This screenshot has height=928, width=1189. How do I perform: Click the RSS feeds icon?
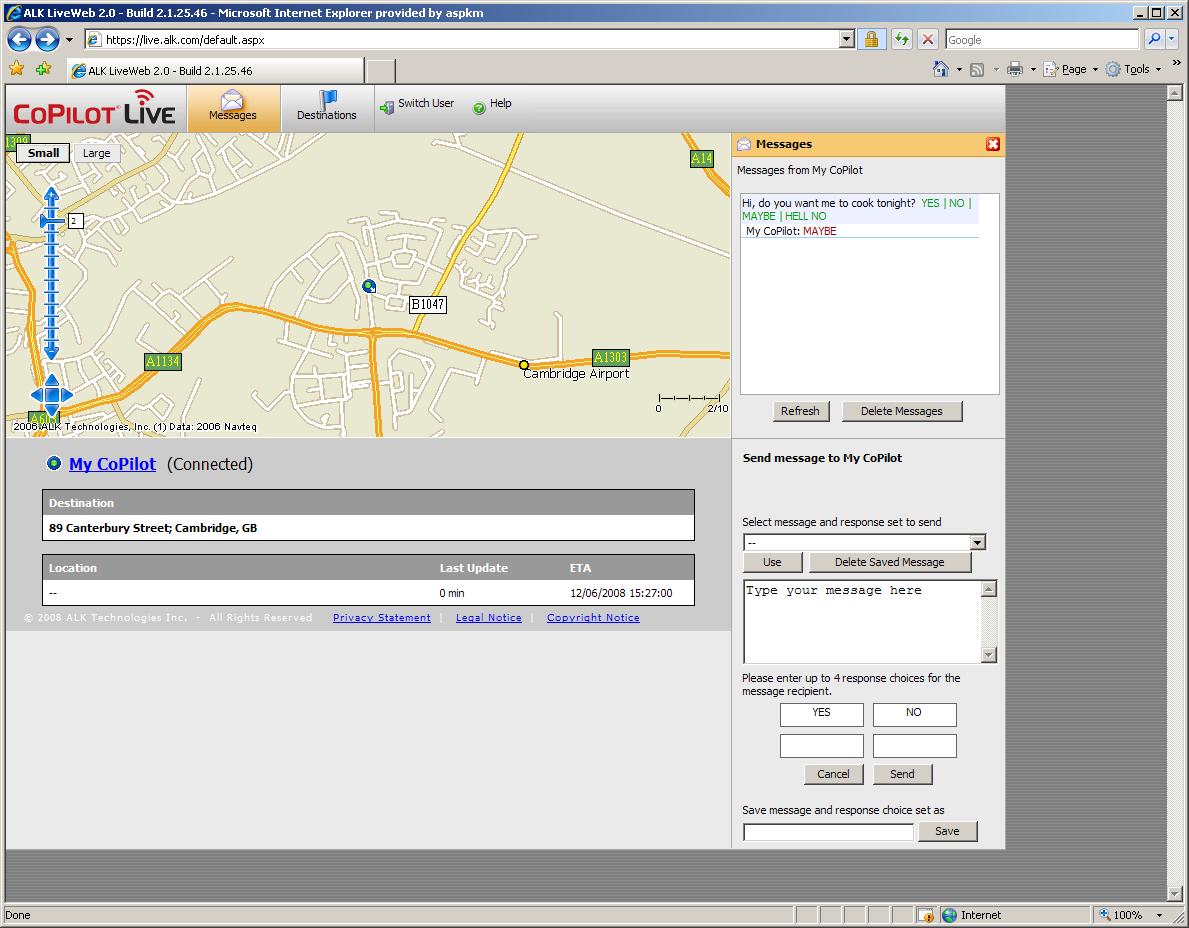click(x=977, y=70)
